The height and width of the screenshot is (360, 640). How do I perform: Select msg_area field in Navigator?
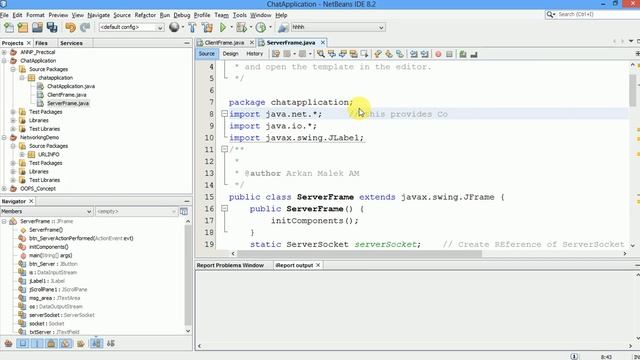(54, 298)
